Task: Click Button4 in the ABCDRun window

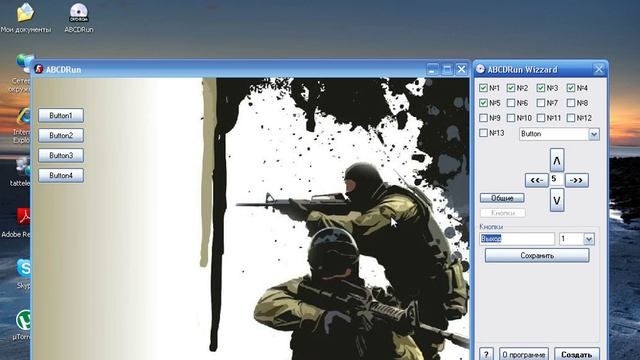Action: (x=61, y=176)
